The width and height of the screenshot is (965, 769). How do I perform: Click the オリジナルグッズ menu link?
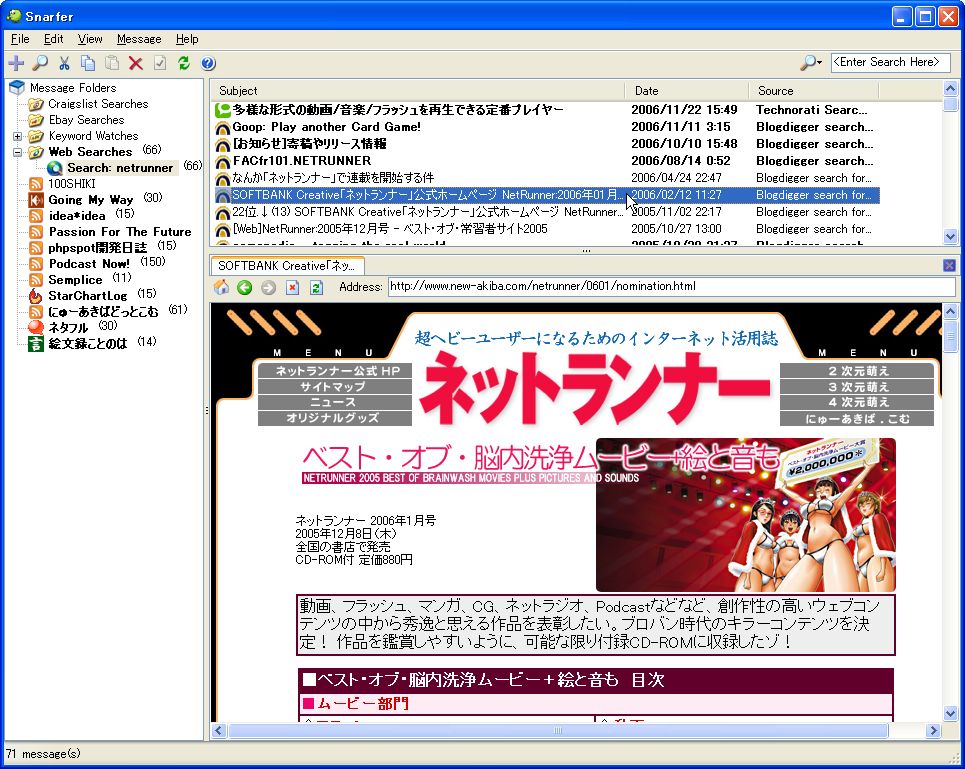point(335,418)
